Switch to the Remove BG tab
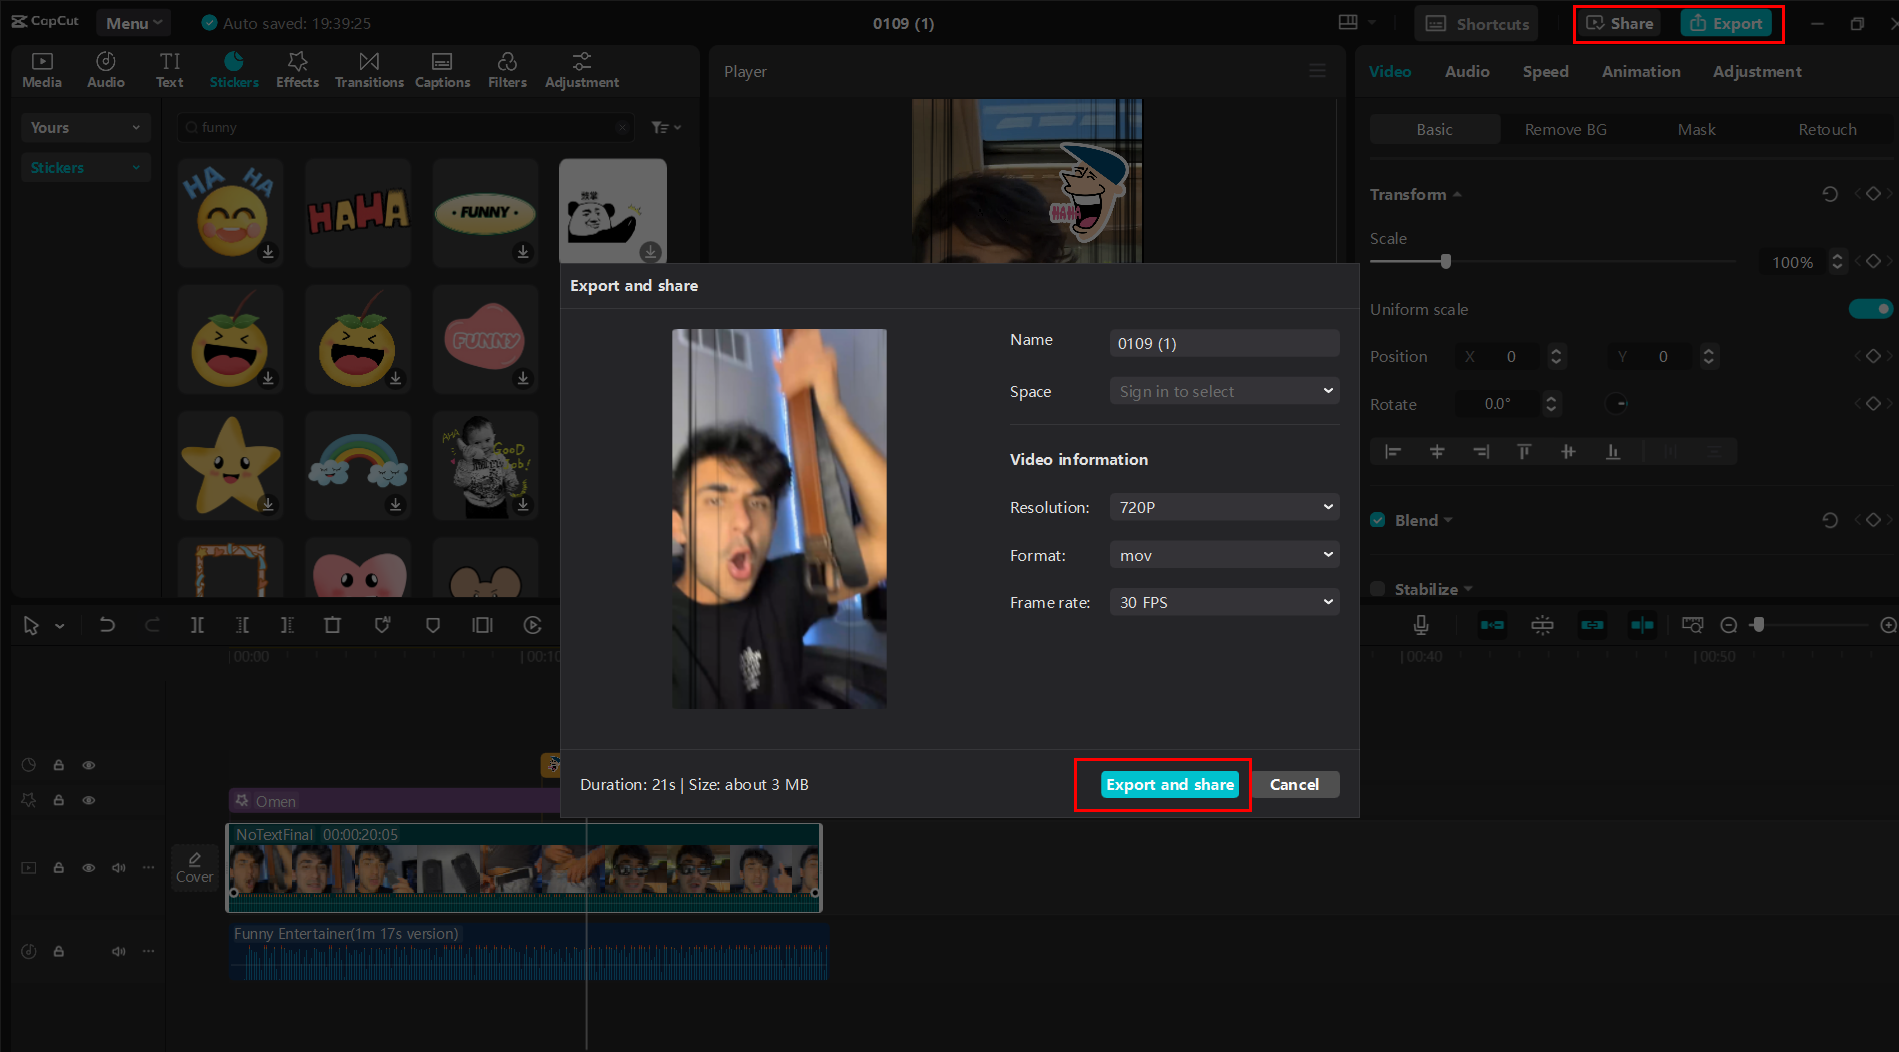The height and width of the screenshot is (1052, 1899). (1565, 129)
